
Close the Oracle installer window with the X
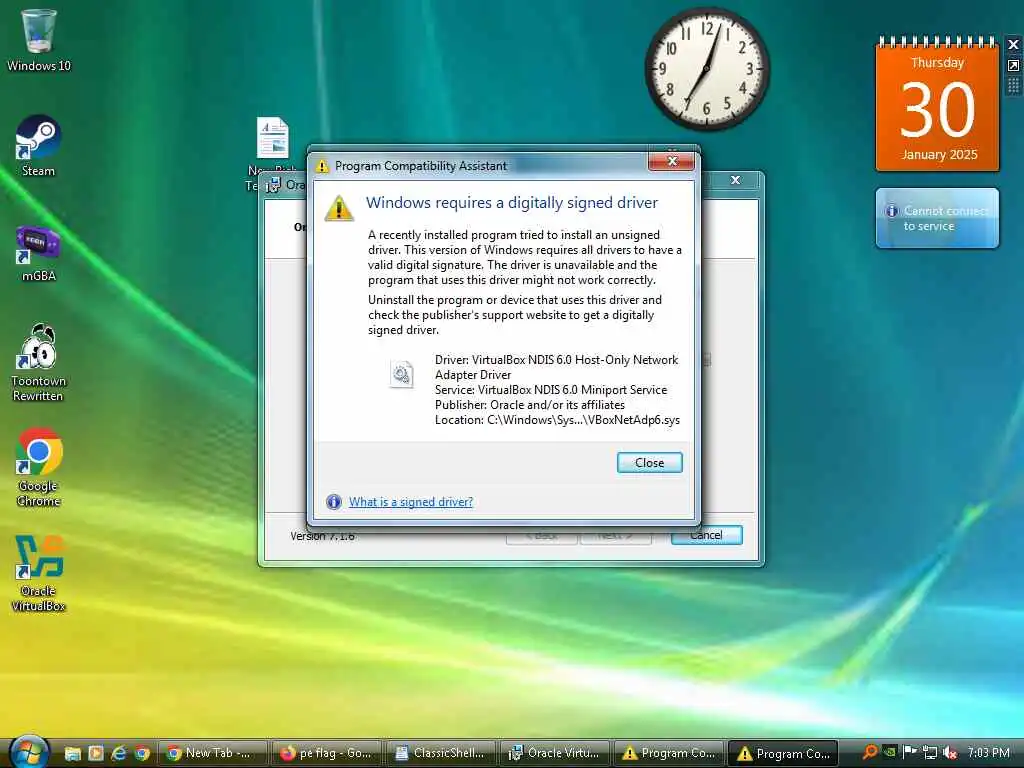click(x=735, y=180)
